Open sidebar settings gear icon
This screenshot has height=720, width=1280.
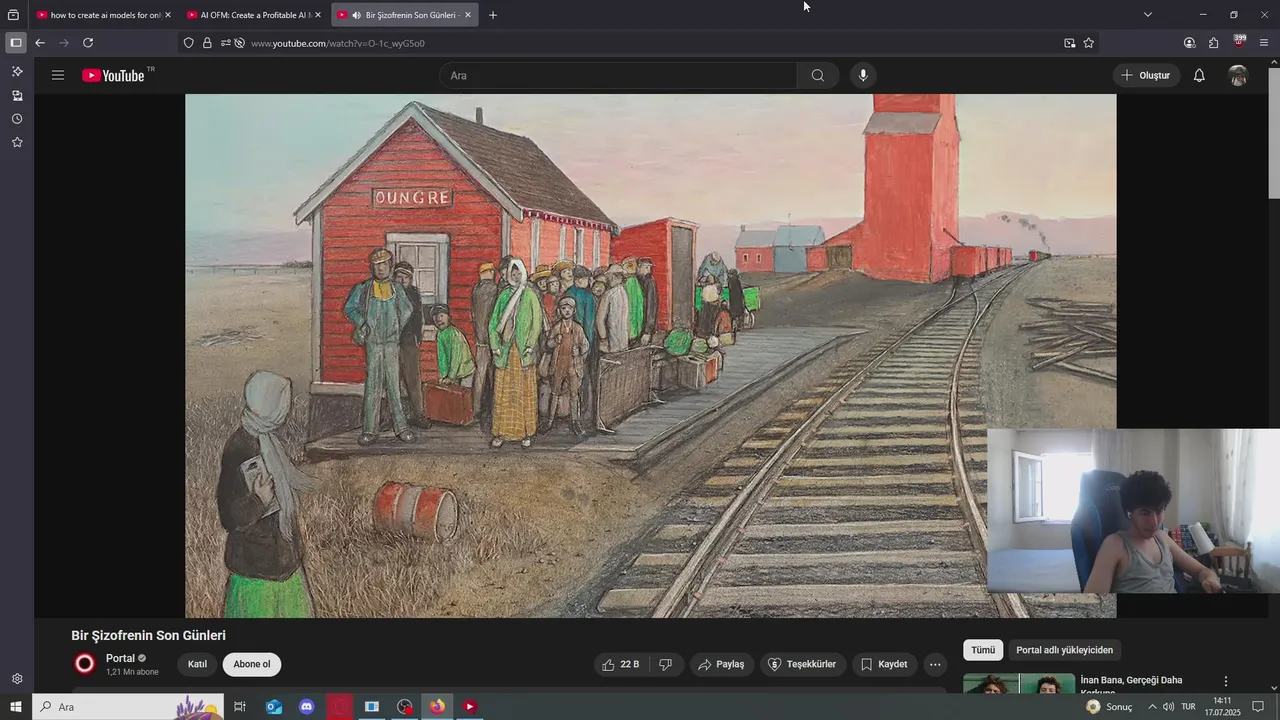[x=17, y=679]
